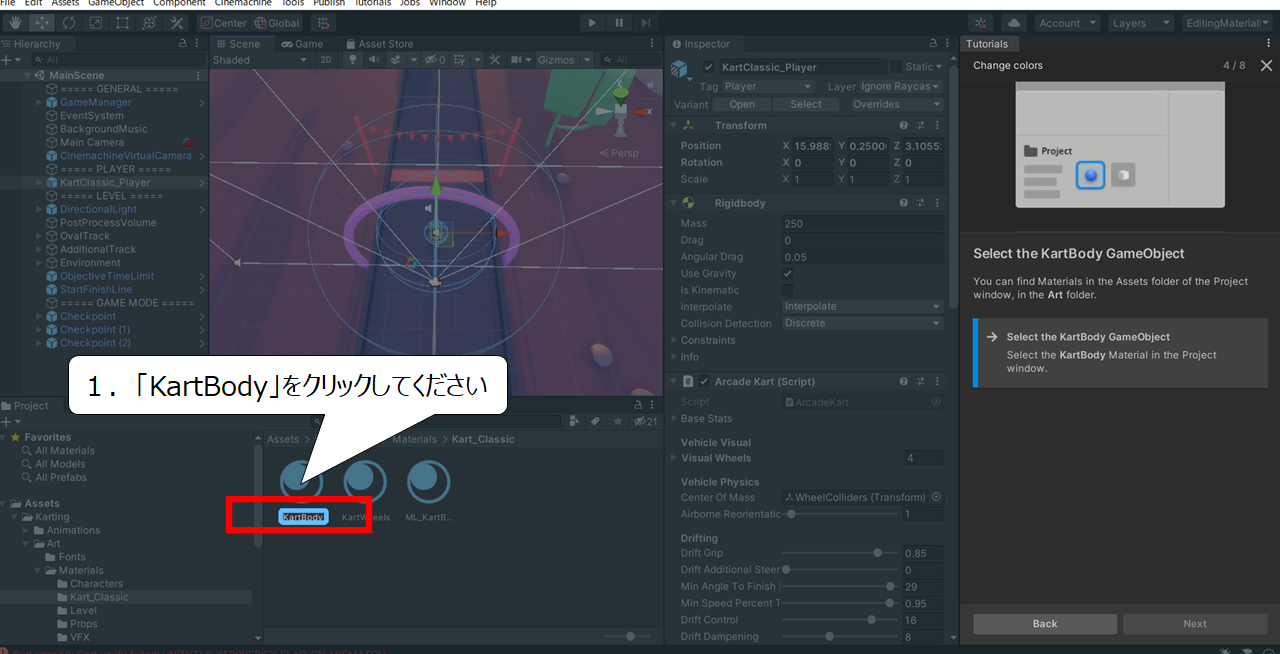Toggle the Static checkbox
The image size is (1280, 654).
pos(896,67)
